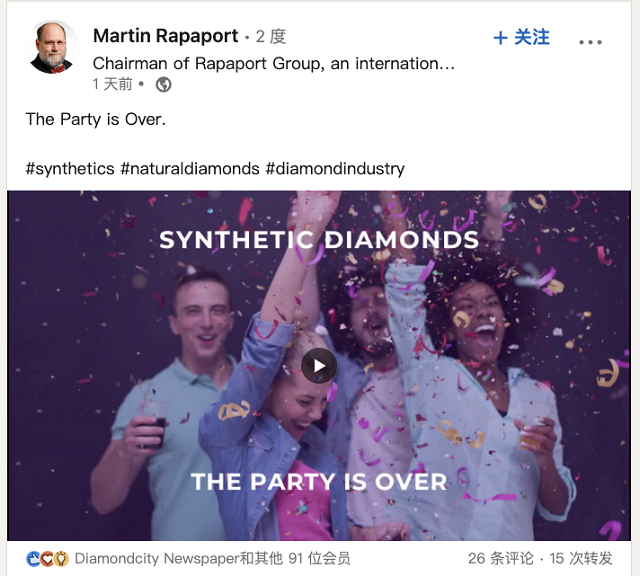Open Martin Rapaport's profile picture
This screenshot has width=640, height=576.
point(52,47)
